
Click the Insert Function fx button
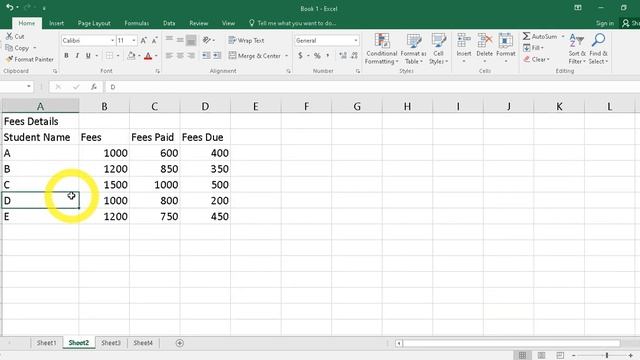click(94, 87)
